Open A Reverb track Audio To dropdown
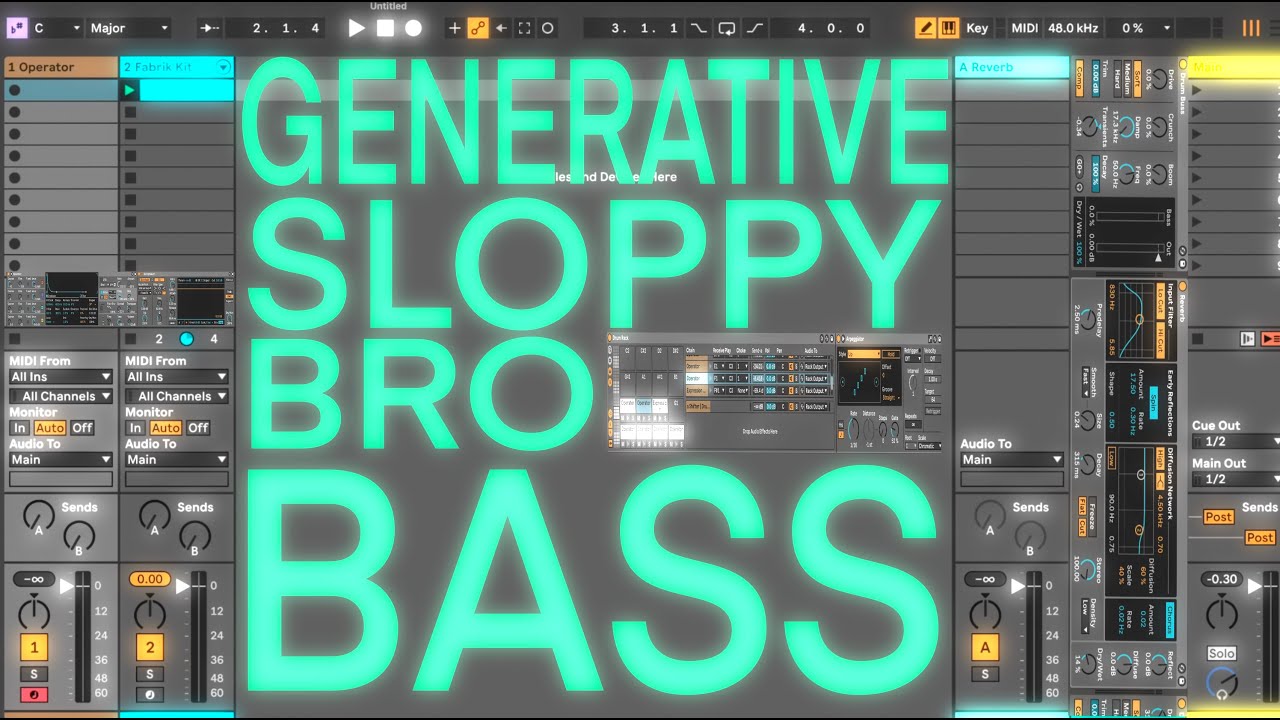 pos(1011,459)
